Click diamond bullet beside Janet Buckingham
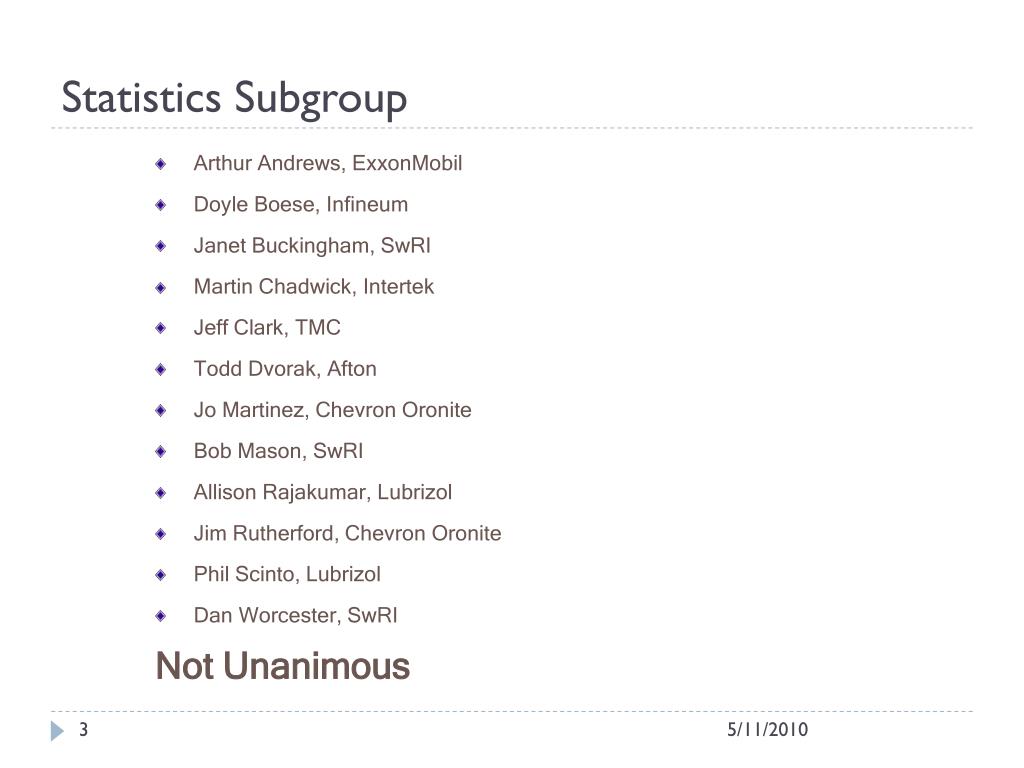 pos(161,246)
